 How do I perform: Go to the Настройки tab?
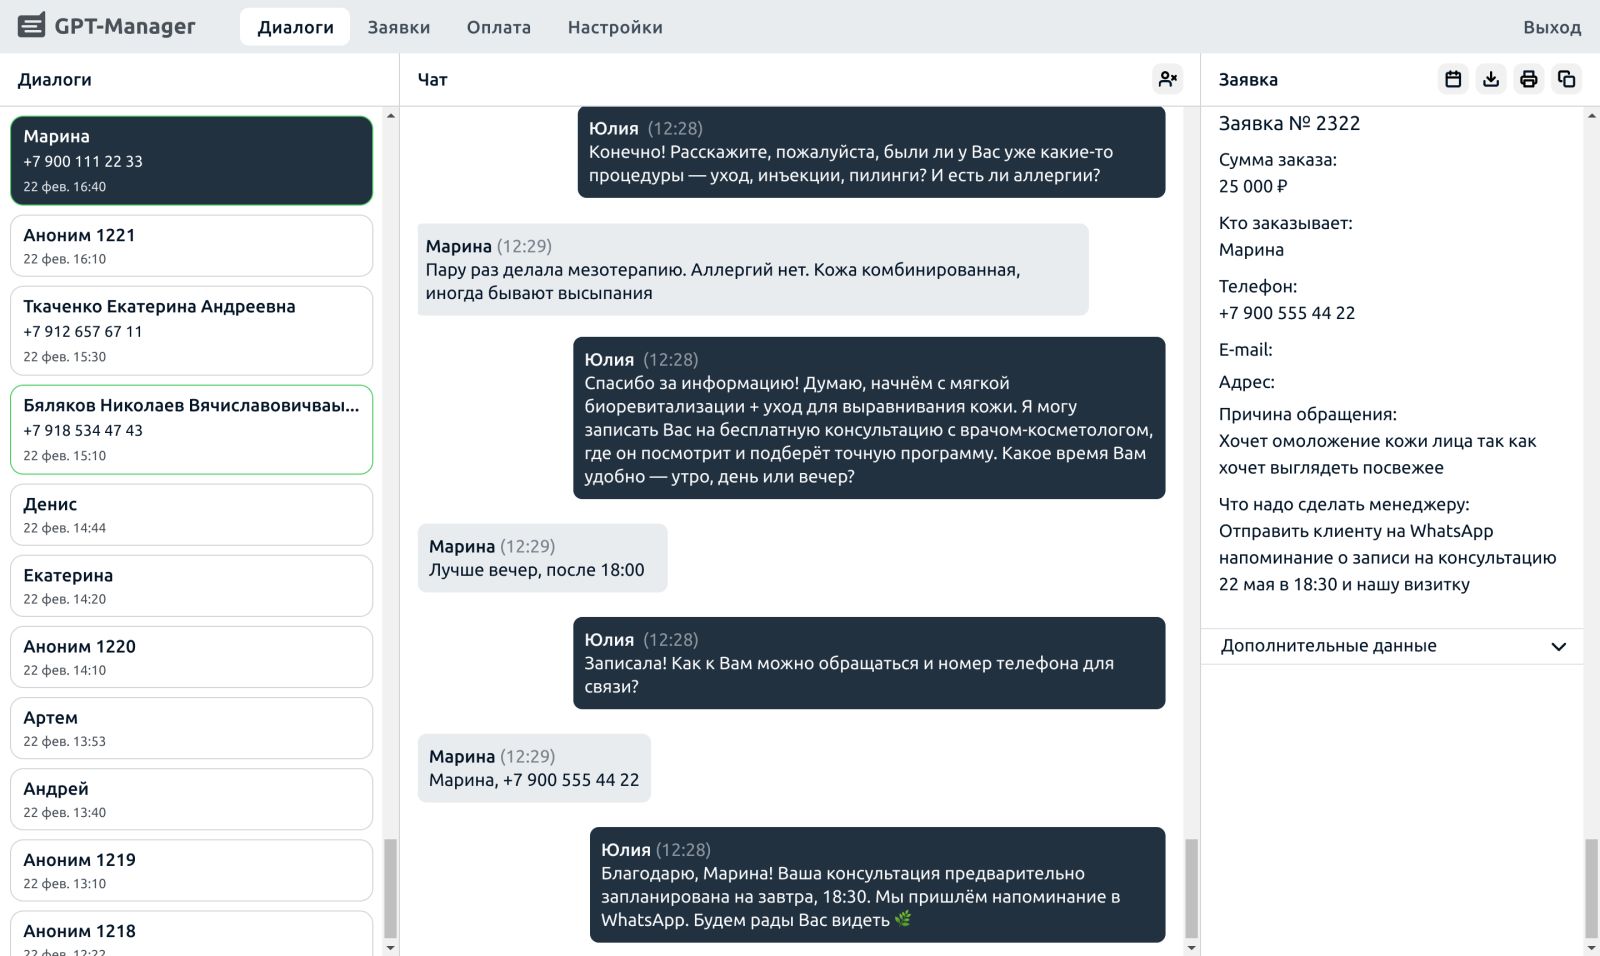pos(614,27)
